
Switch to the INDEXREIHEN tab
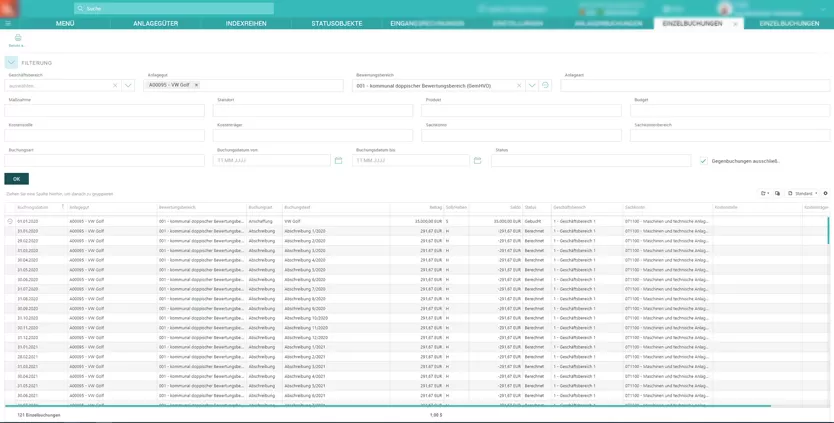point(246,23)
